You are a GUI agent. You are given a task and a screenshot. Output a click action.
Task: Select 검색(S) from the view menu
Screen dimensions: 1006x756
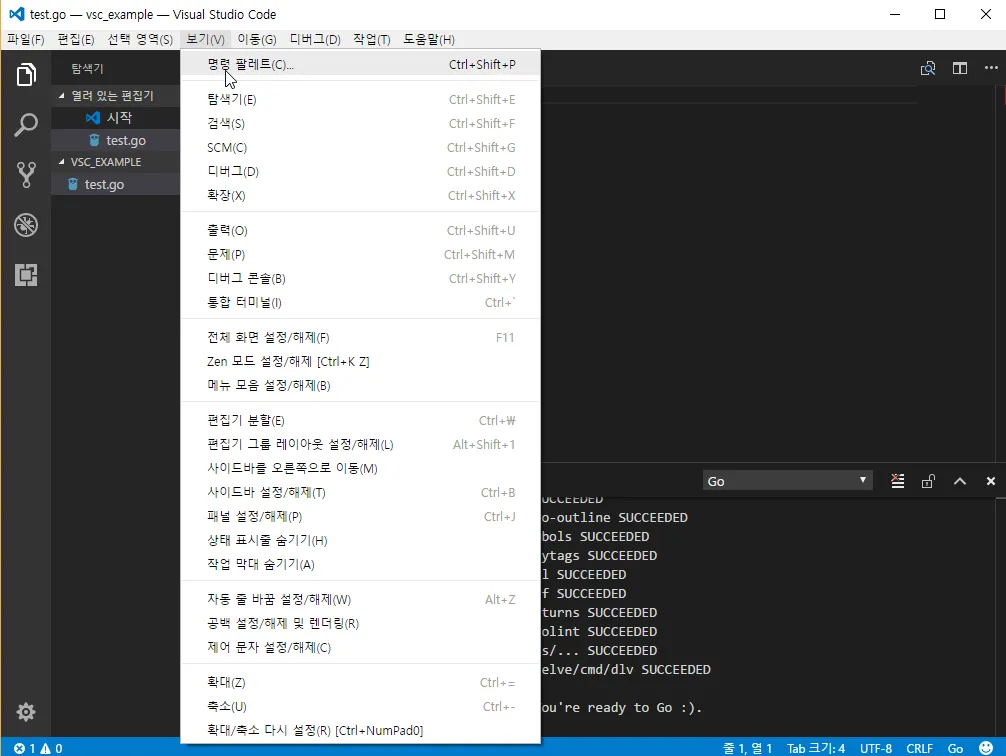[361, 123]
